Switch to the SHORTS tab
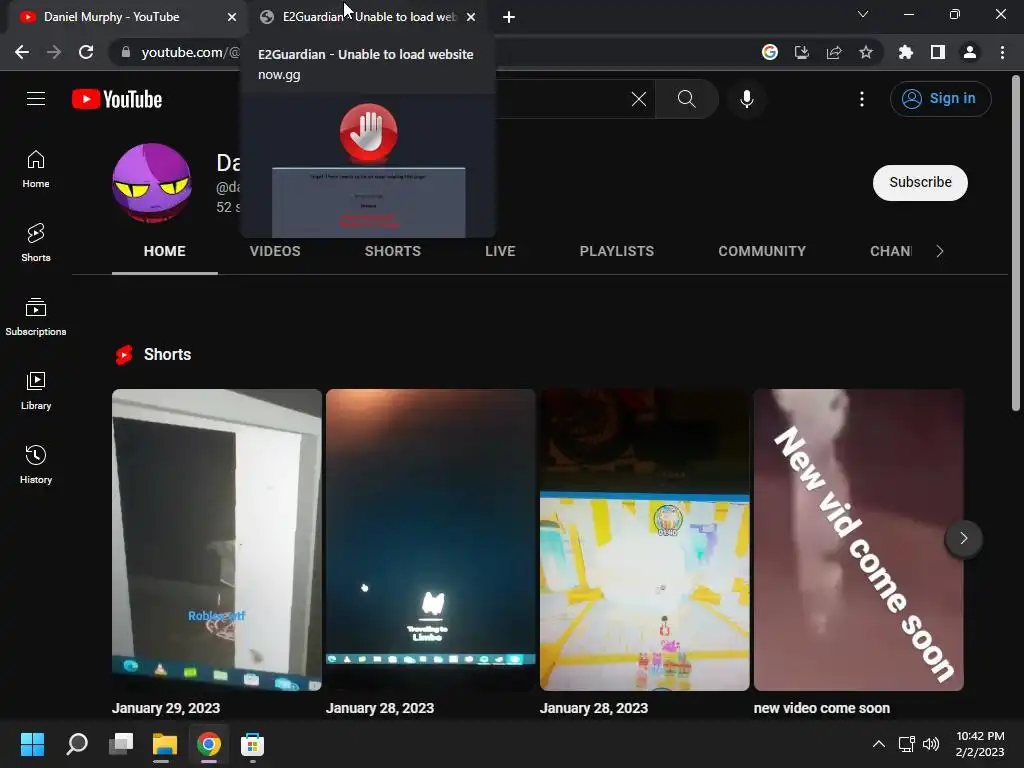1024x768 pixels. coord(392,251)
